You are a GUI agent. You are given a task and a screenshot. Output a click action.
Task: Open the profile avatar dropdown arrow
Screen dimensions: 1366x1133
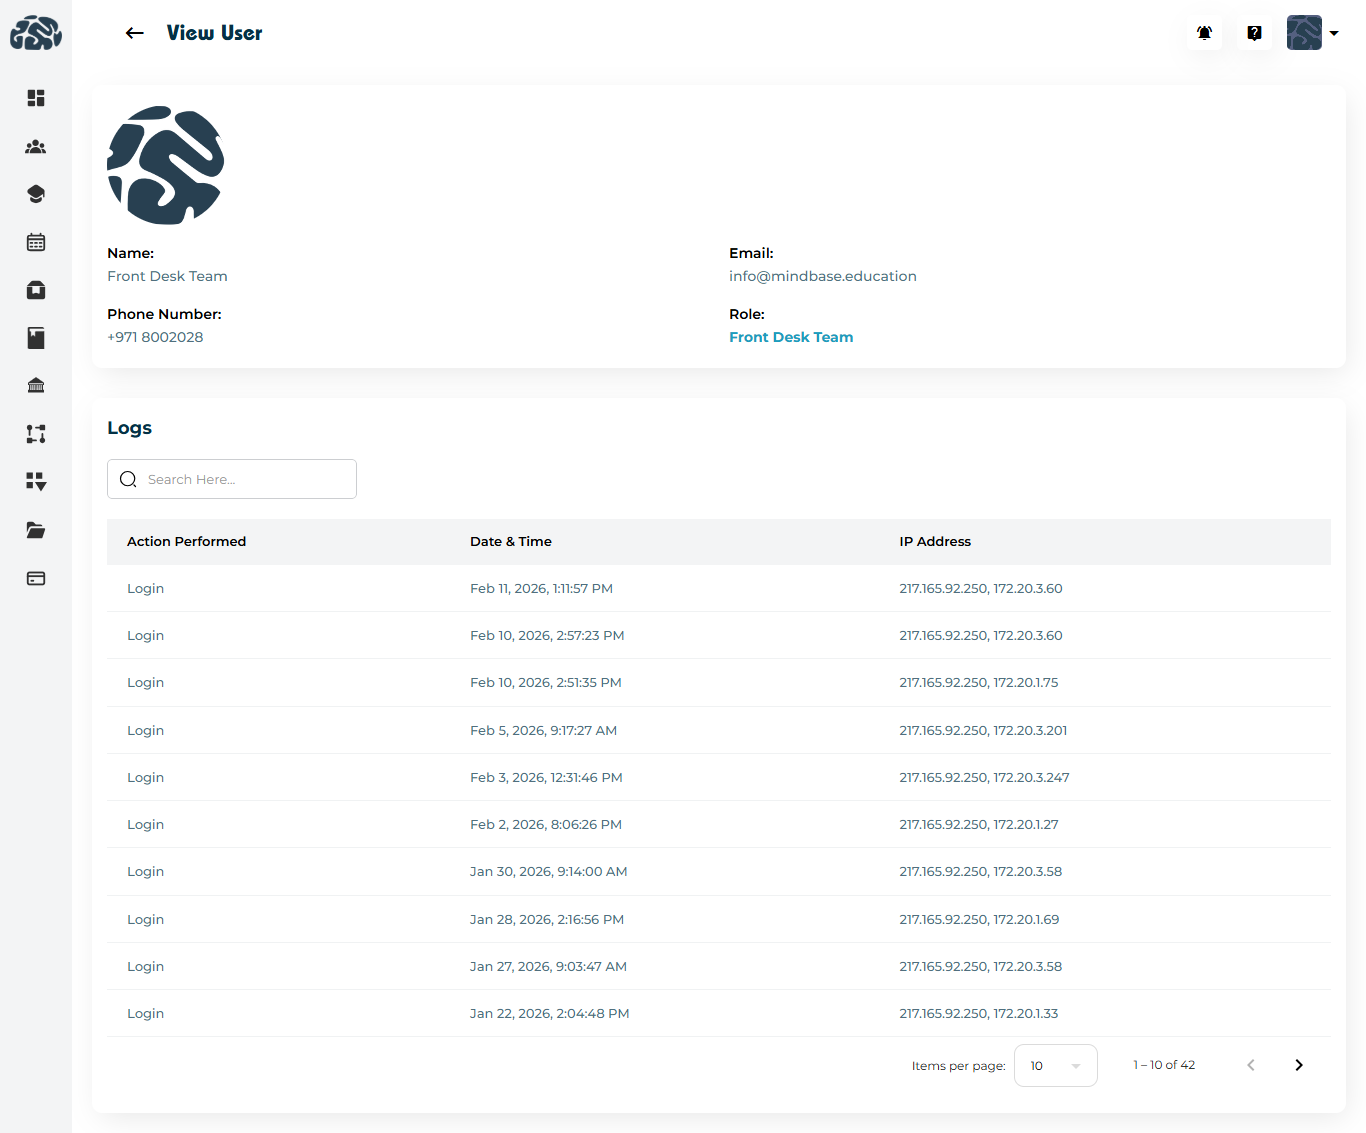coord(1334,33)
